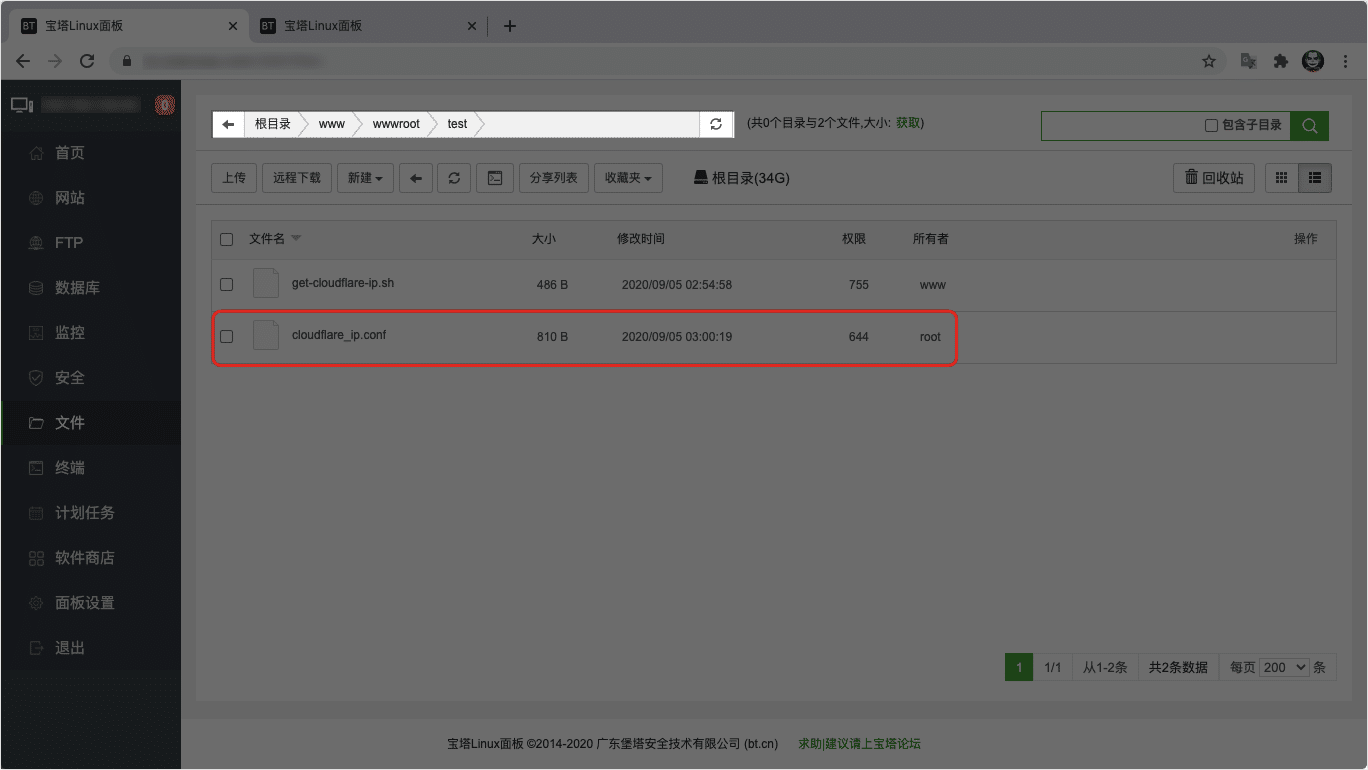Viewport: 1368px width, 770px height.
Task: Select the first 宝塔Linux面板 browser tab
Action: 130,26
